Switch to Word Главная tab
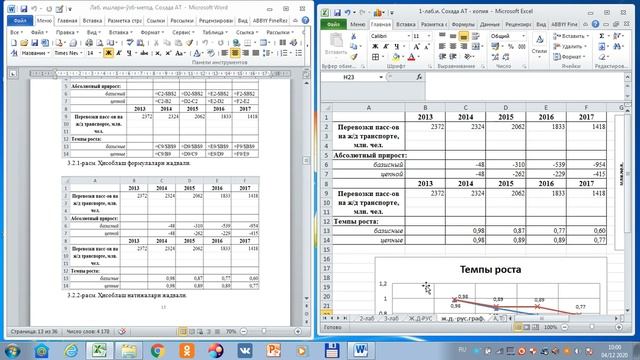 click(67, 20)
